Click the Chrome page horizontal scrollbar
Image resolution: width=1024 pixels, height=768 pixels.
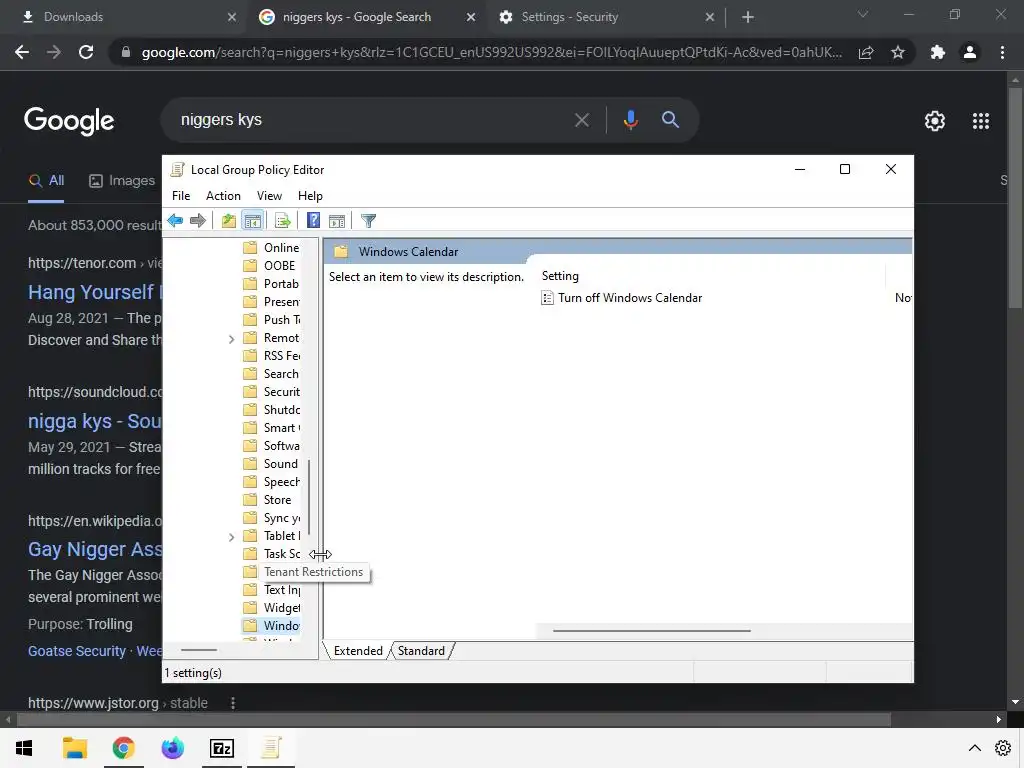pos(454,720)
